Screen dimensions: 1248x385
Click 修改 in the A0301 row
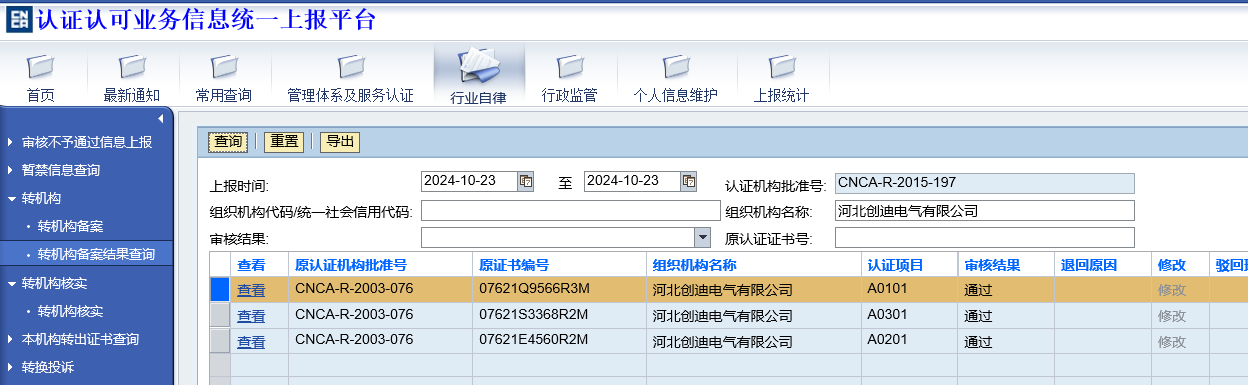(x=1172, y=316)
